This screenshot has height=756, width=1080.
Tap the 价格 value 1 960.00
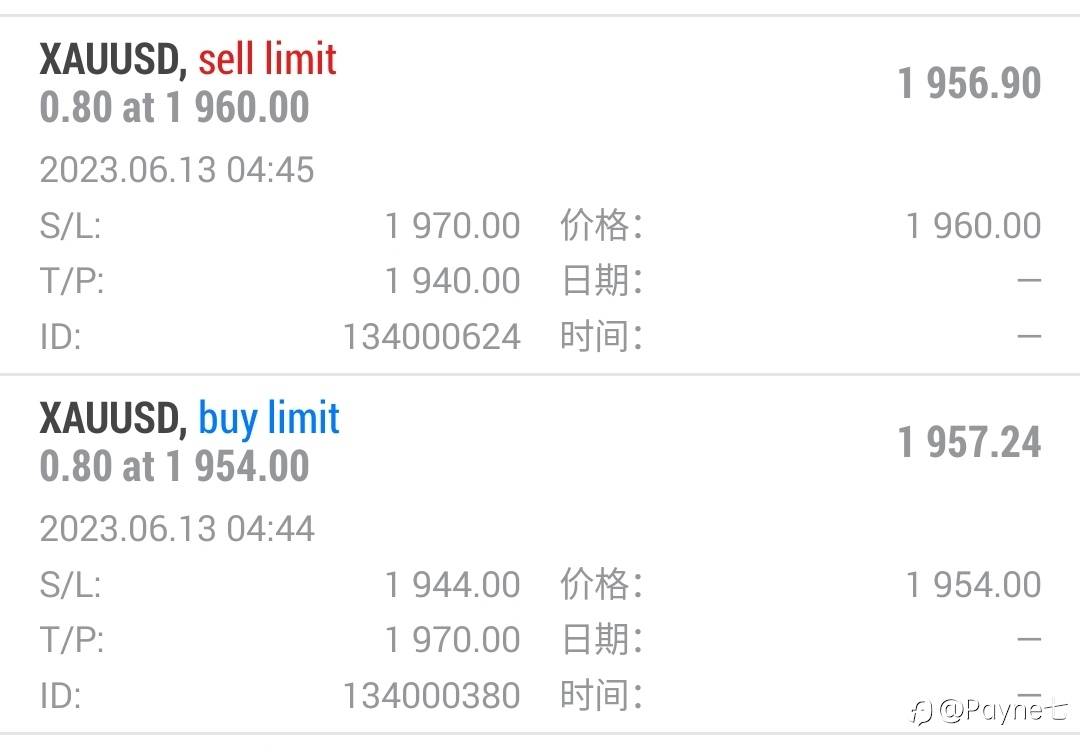point(973,226)
